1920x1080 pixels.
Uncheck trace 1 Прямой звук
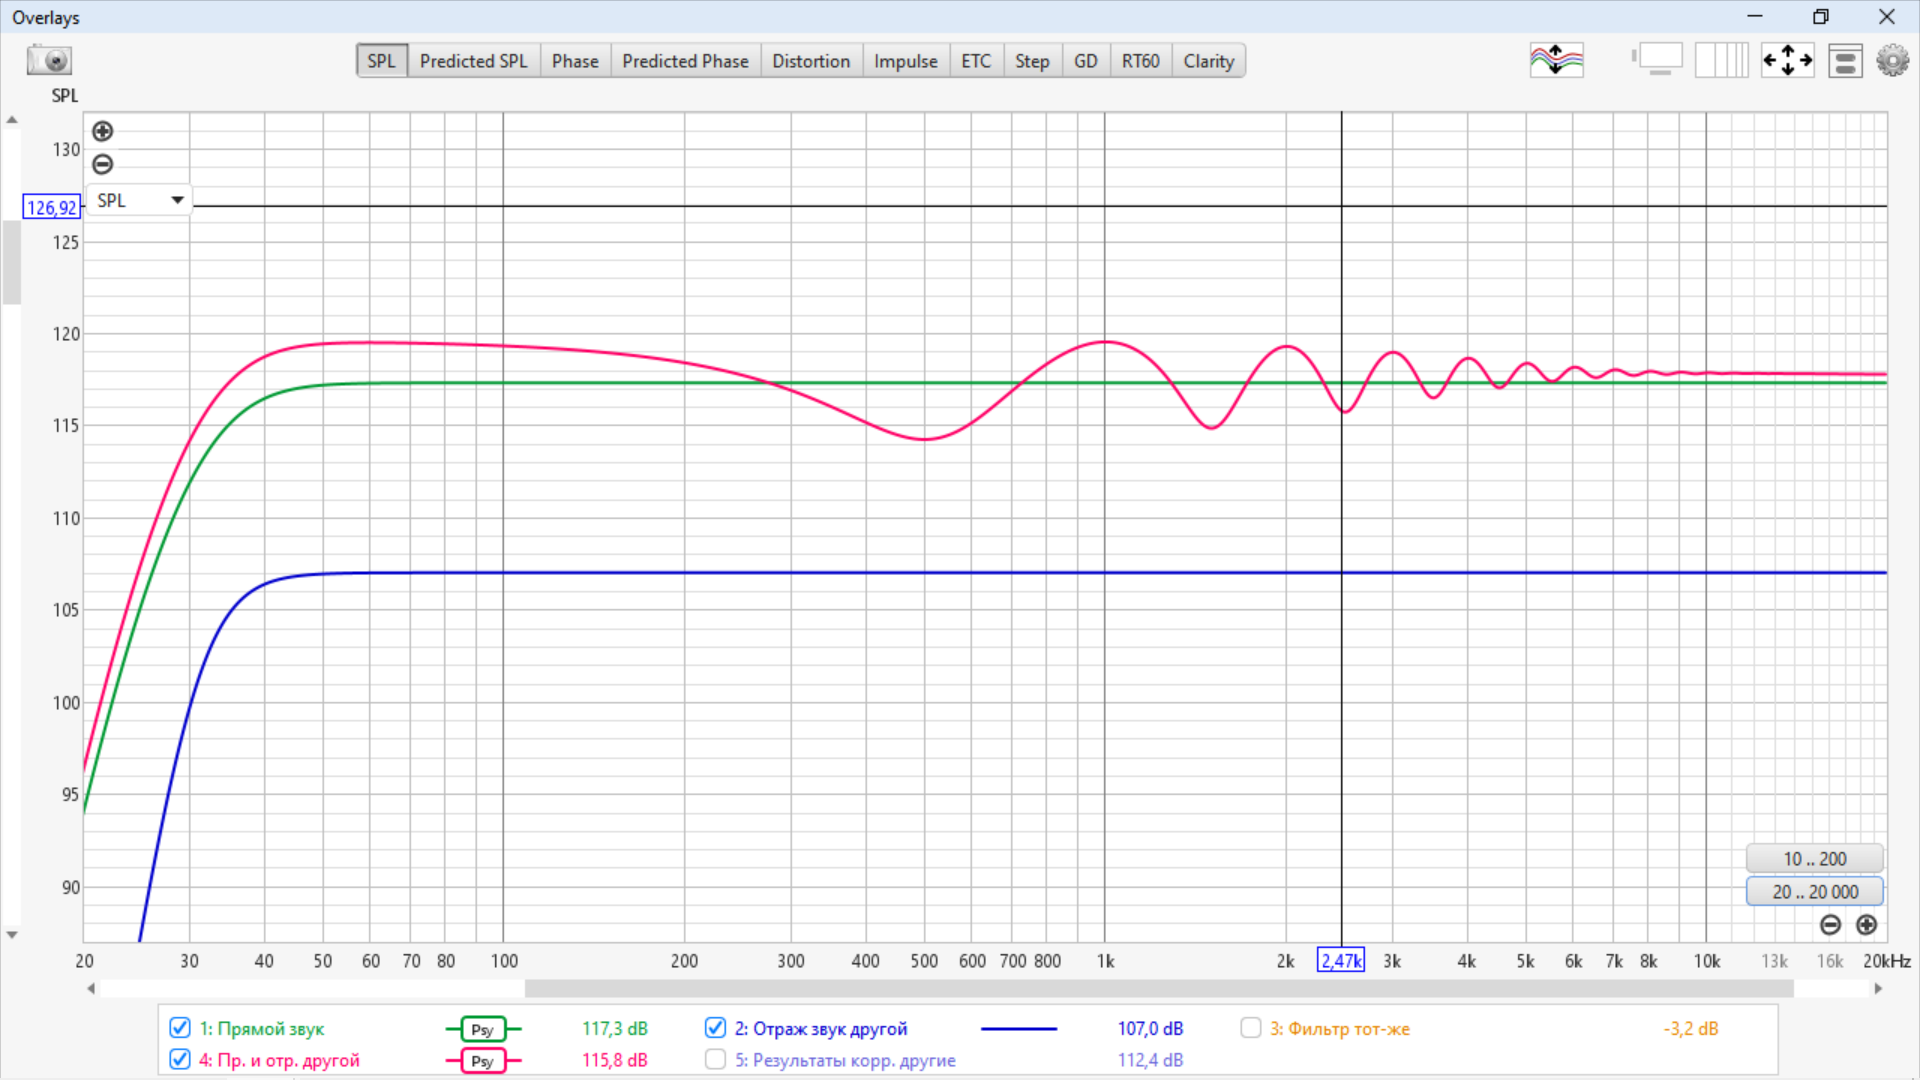coord(180,1028)
